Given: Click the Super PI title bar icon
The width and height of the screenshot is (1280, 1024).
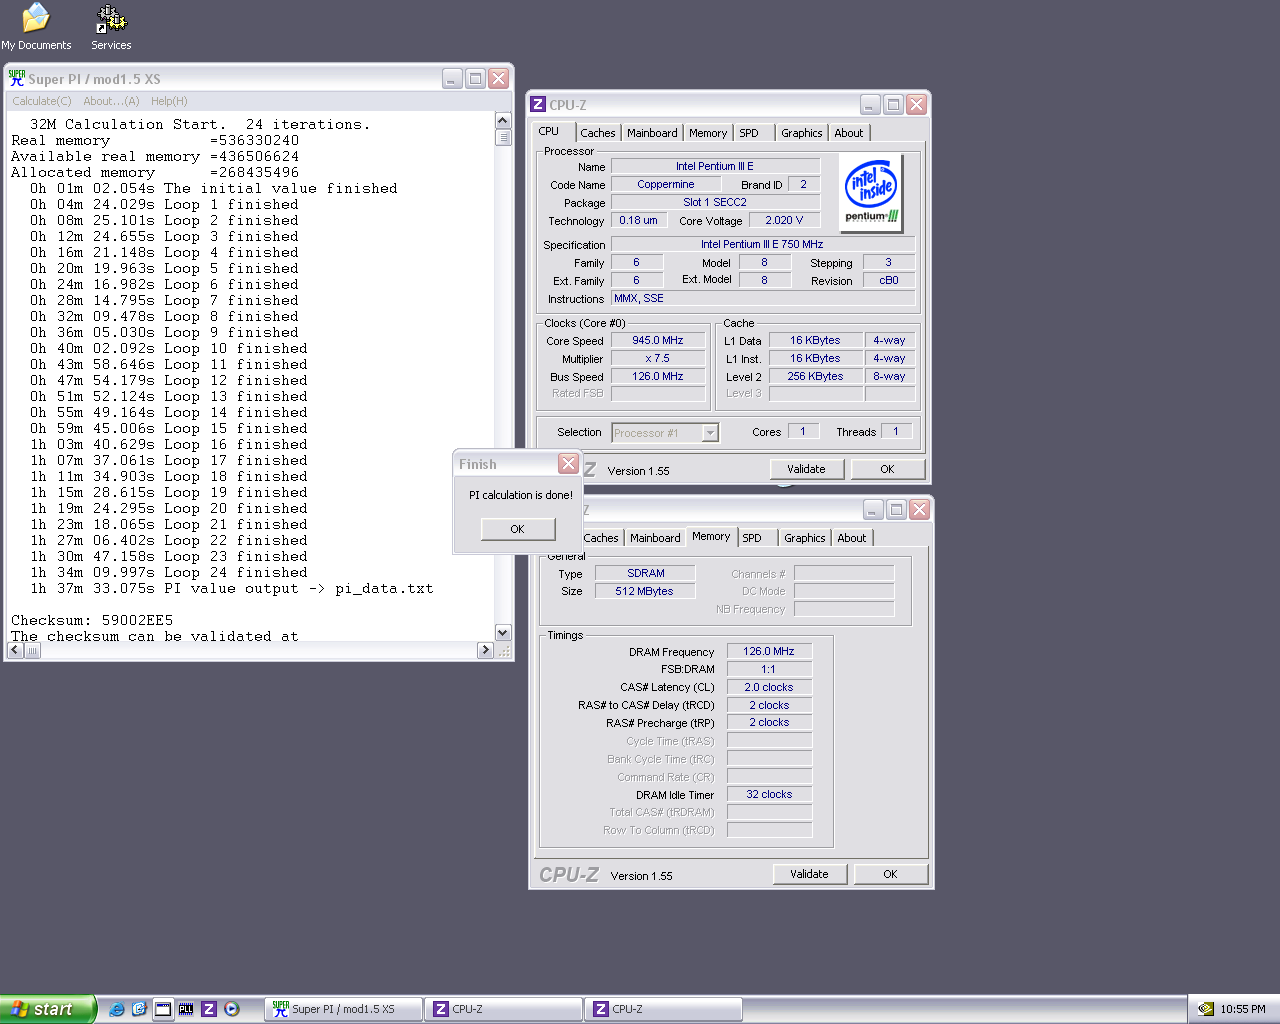Looking at the screenshot, I should [16, 78].
